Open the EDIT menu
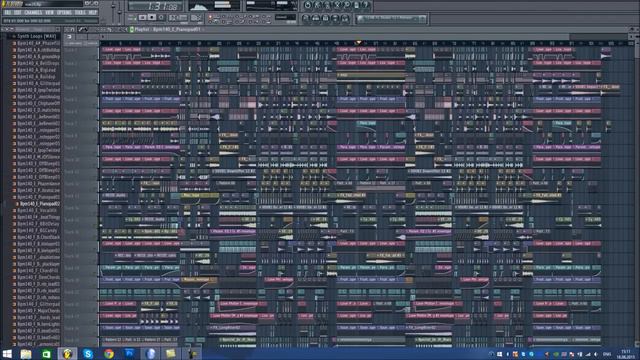 [x=18, y=13]
